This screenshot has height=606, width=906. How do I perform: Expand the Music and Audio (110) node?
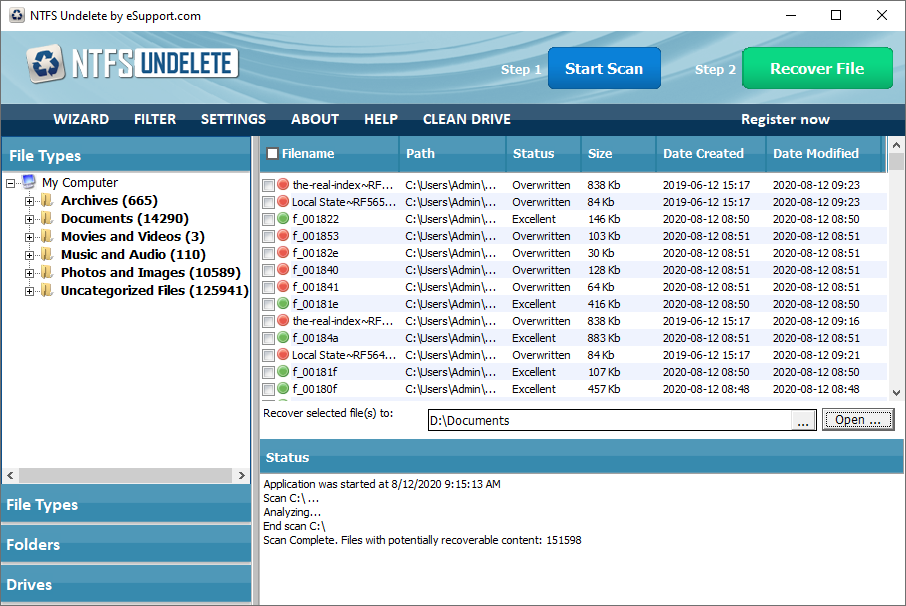29,255
